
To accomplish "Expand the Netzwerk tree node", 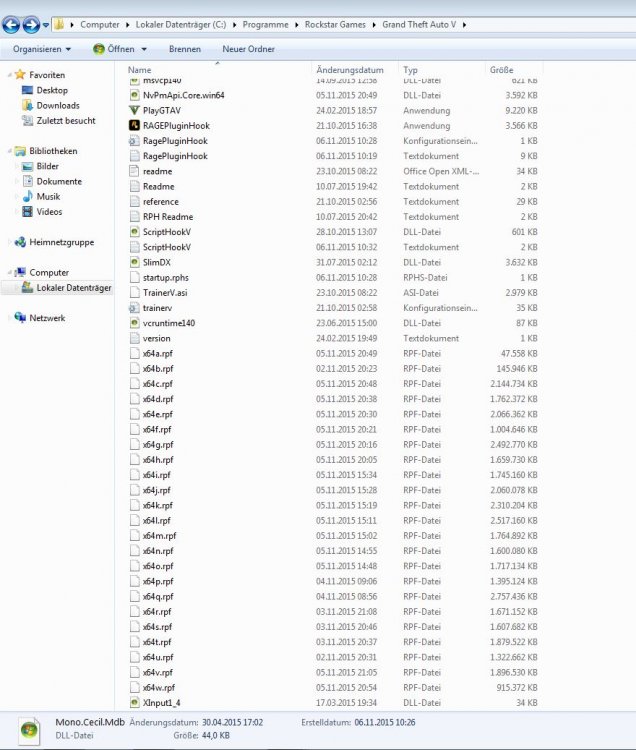I will (9, 318).
